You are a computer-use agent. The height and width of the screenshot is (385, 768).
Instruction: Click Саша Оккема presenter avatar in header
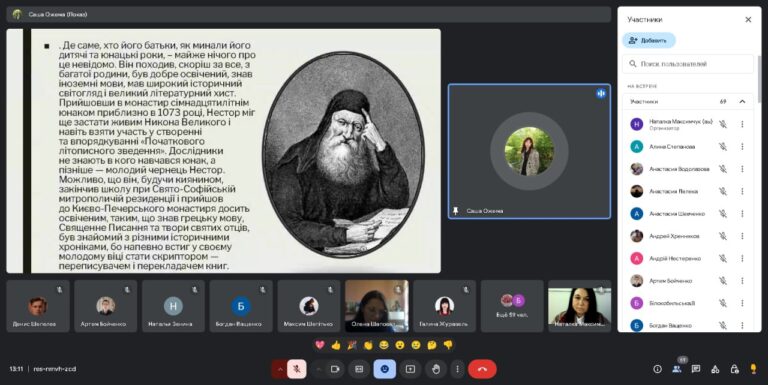coord(17,14)
